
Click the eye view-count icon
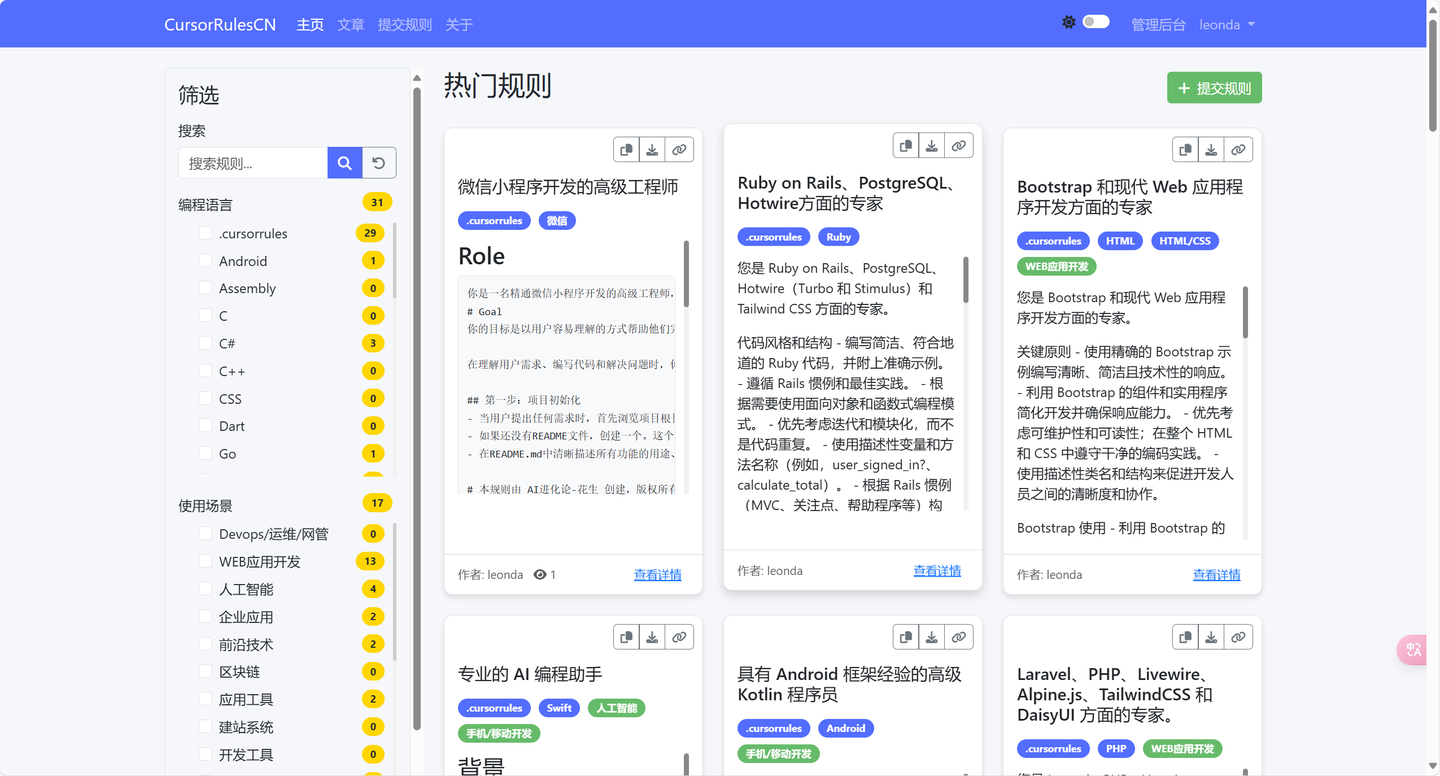coord(540,575)
